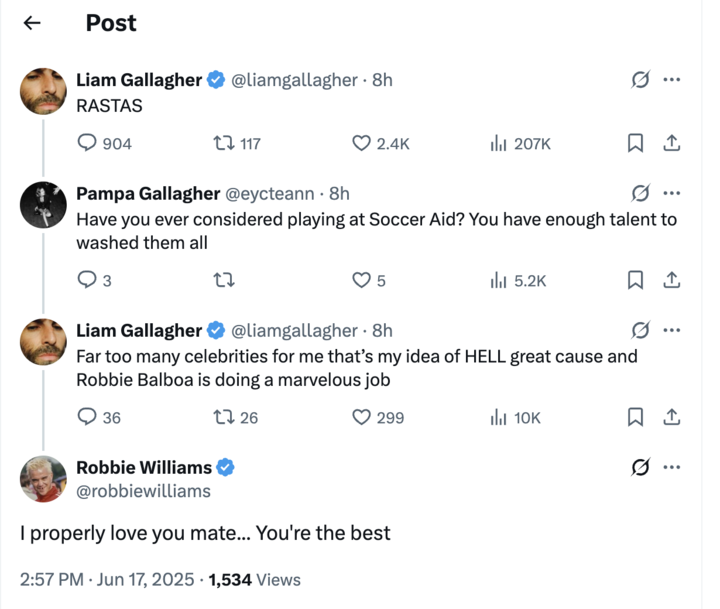
Task: Open Grok icon on RASTAS post
Action: coord(640,81)
